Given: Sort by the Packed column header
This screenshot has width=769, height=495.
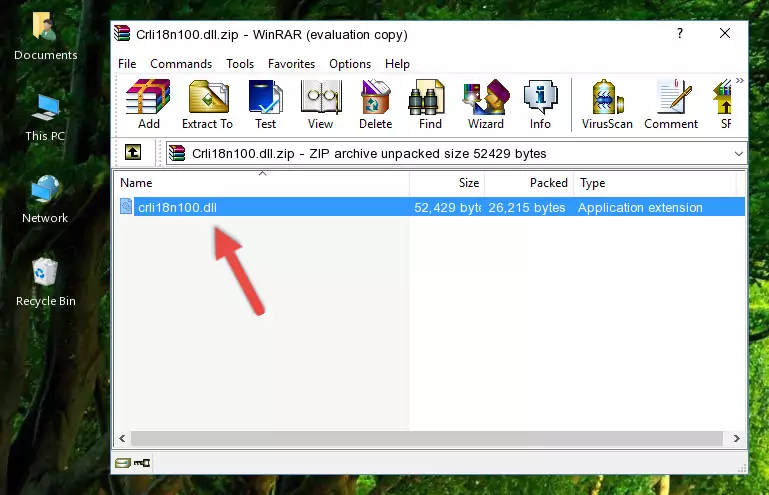Looking at the screenshot, I should (529, 182).
